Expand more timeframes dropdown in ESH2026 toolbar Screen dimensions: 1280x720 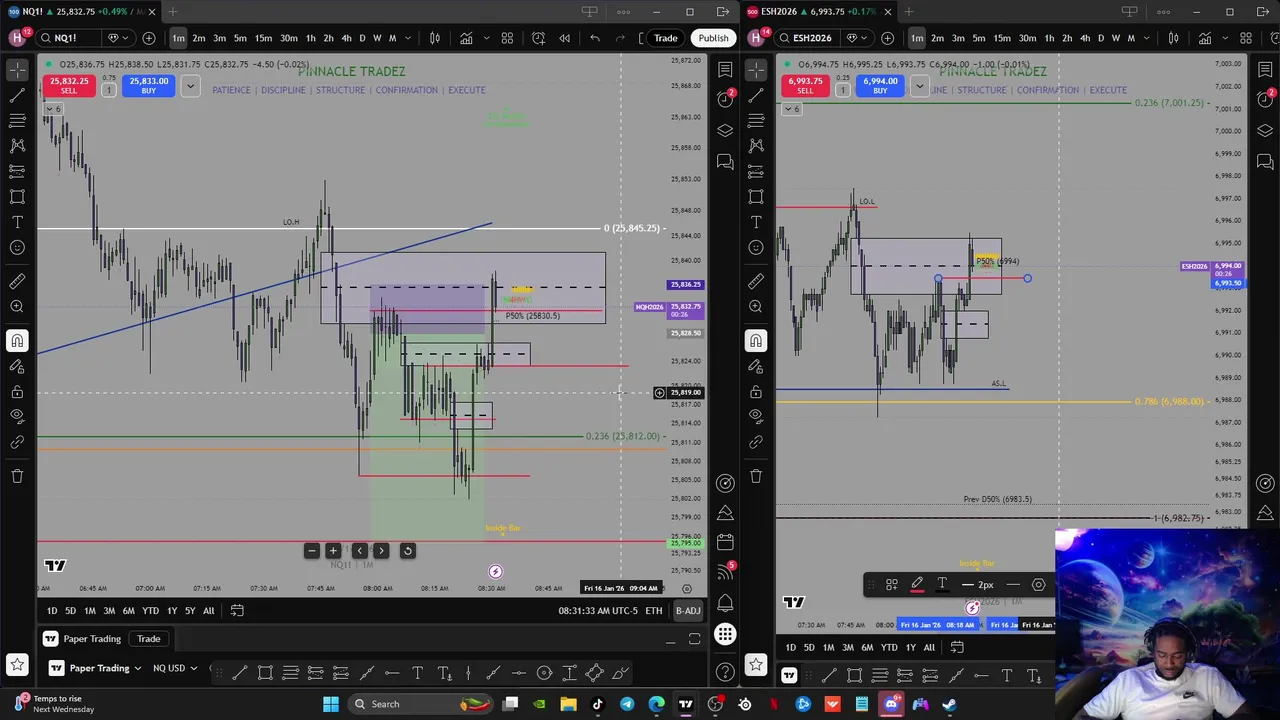coord(1147,38)
